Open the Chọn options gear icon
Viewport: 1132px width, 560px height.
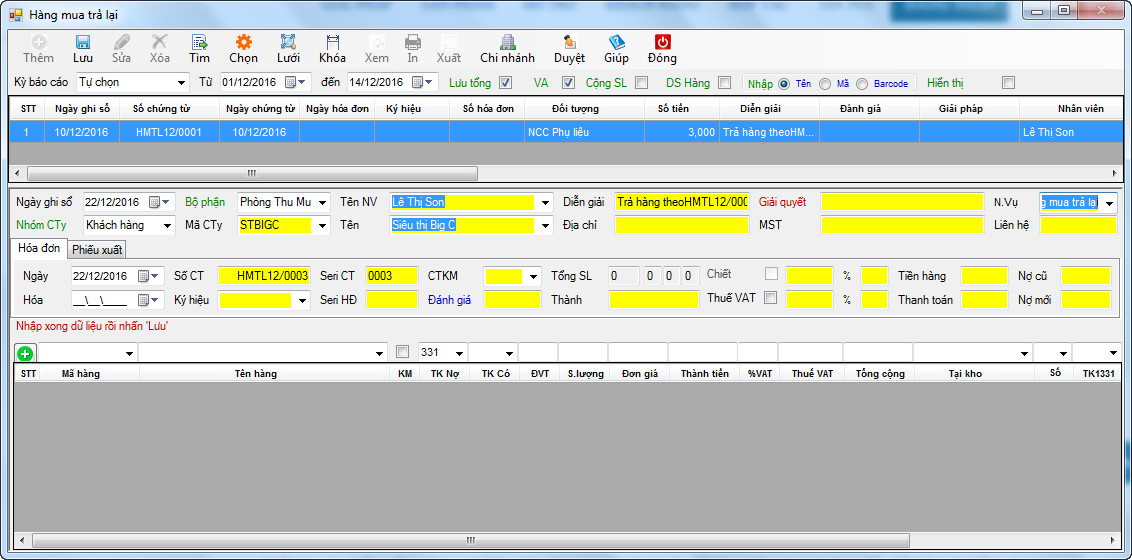coord(244,42)
